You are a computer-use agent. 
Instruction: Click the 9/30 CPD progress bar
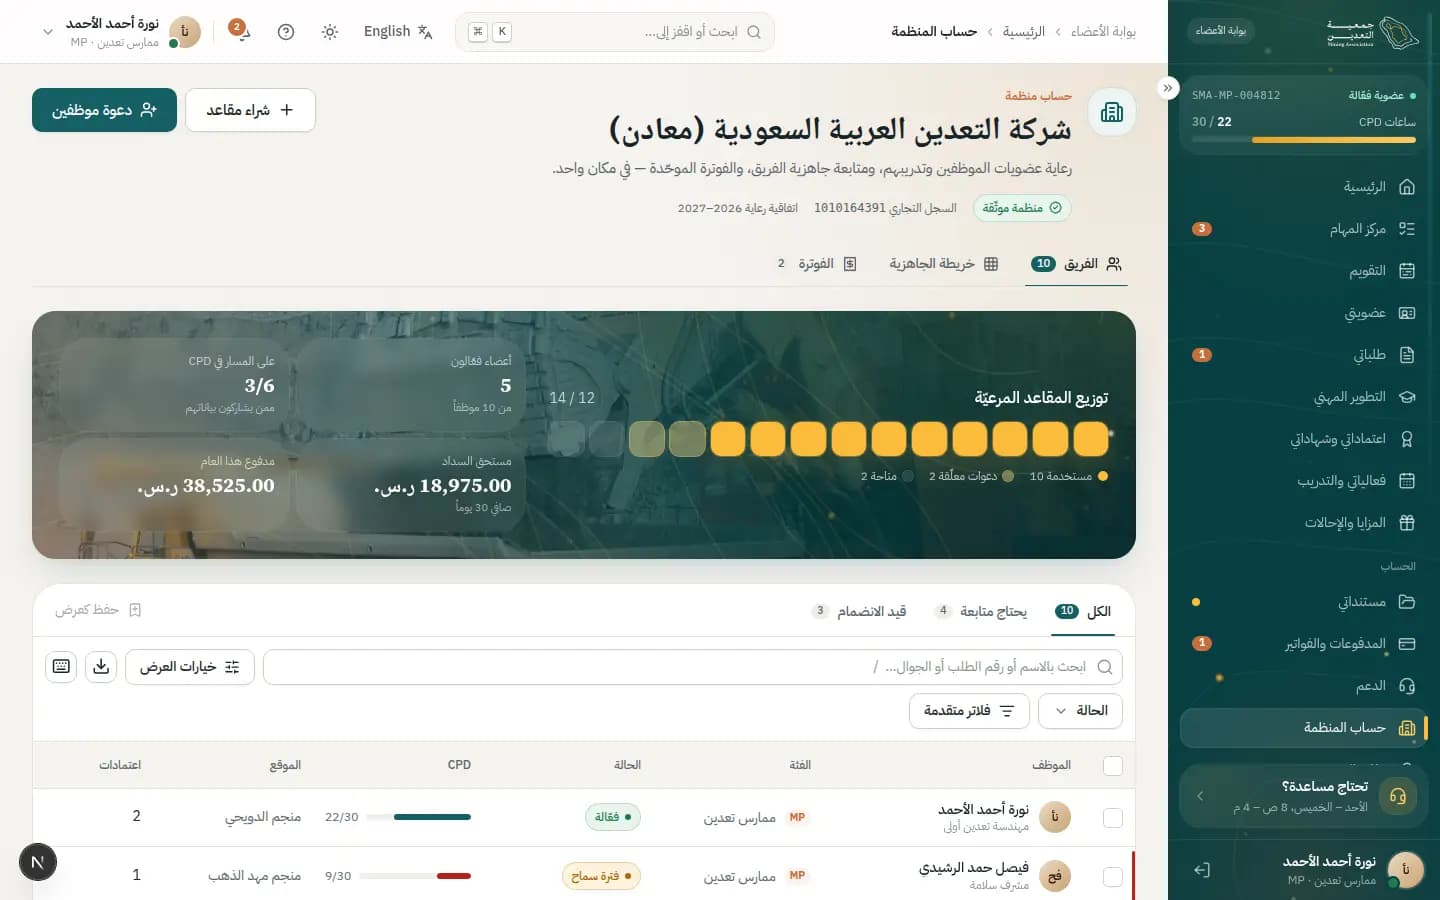415,876
